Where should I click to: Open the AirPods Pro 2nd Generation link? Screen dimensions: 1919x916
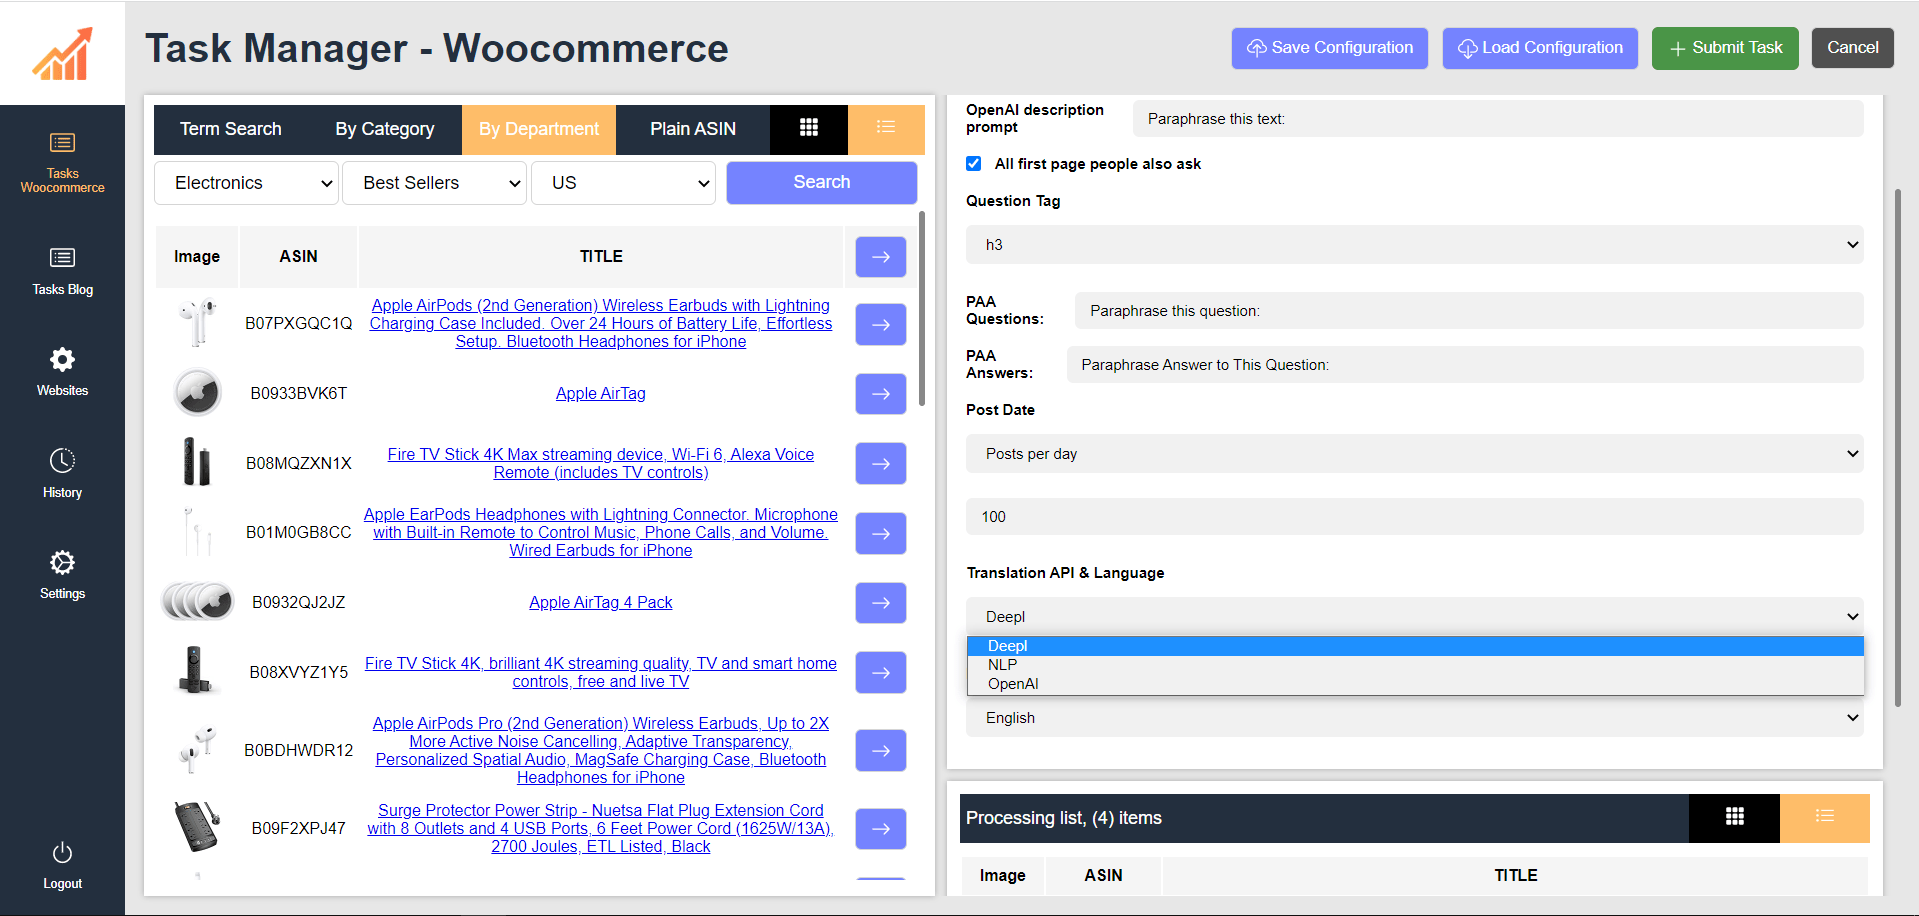tap(600, 751)
